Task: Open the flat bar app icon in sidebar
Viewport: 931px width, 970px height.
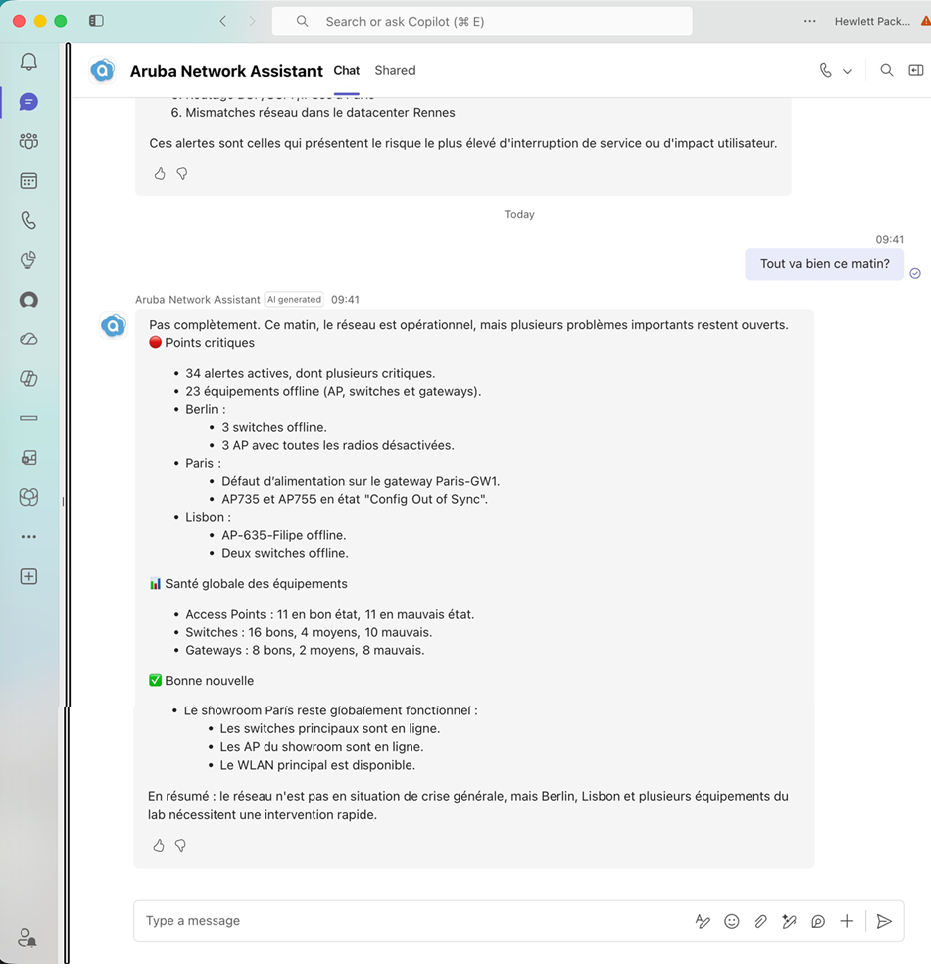Action: [x=28, y=418]
